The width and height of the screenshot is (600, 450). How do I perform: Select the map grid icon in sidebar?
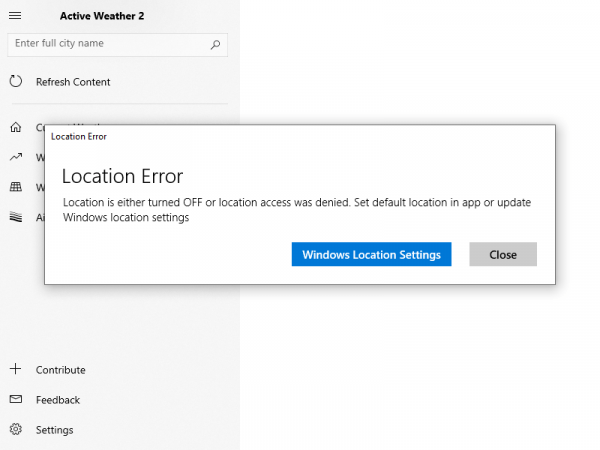[x=16, y=187]
